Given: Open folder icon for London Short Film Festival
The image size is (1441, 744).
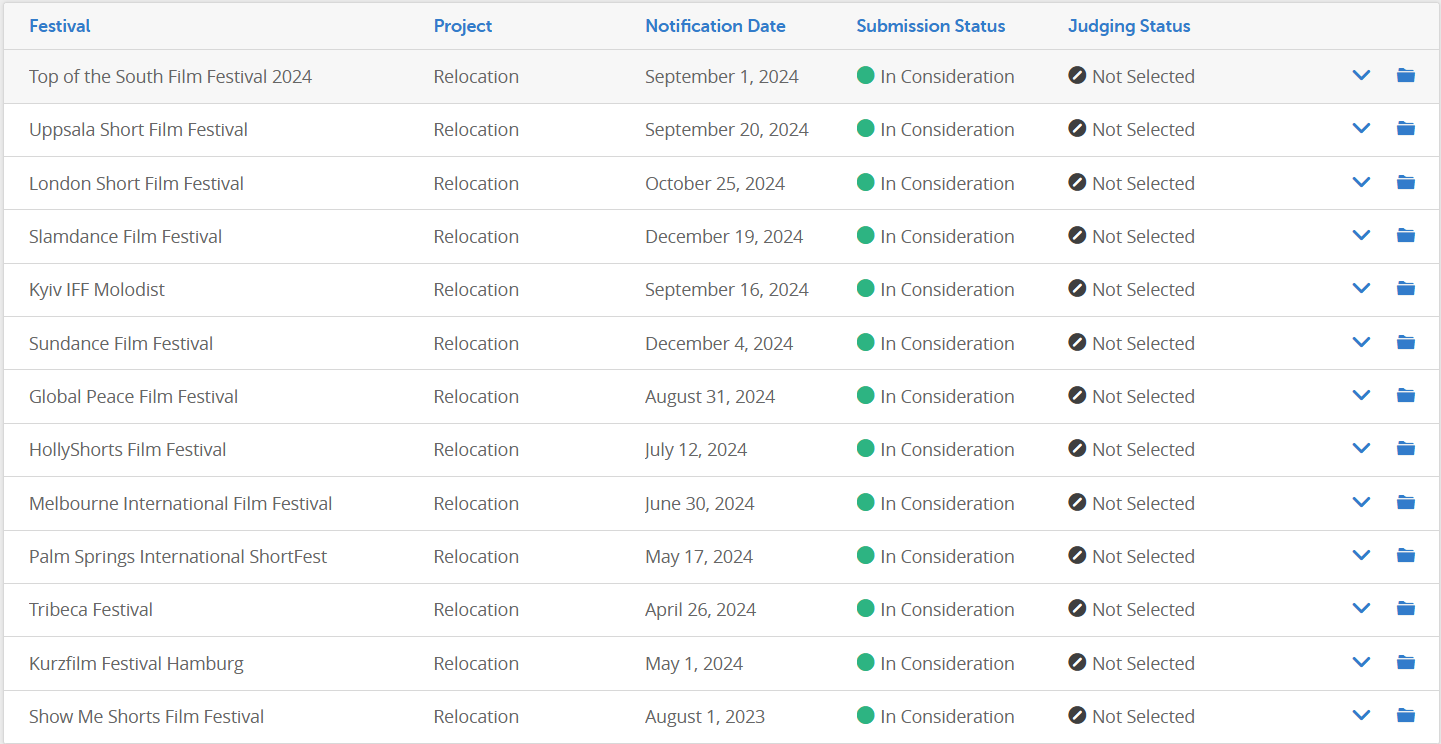Looking at the screenshot, I should 1406,182.
